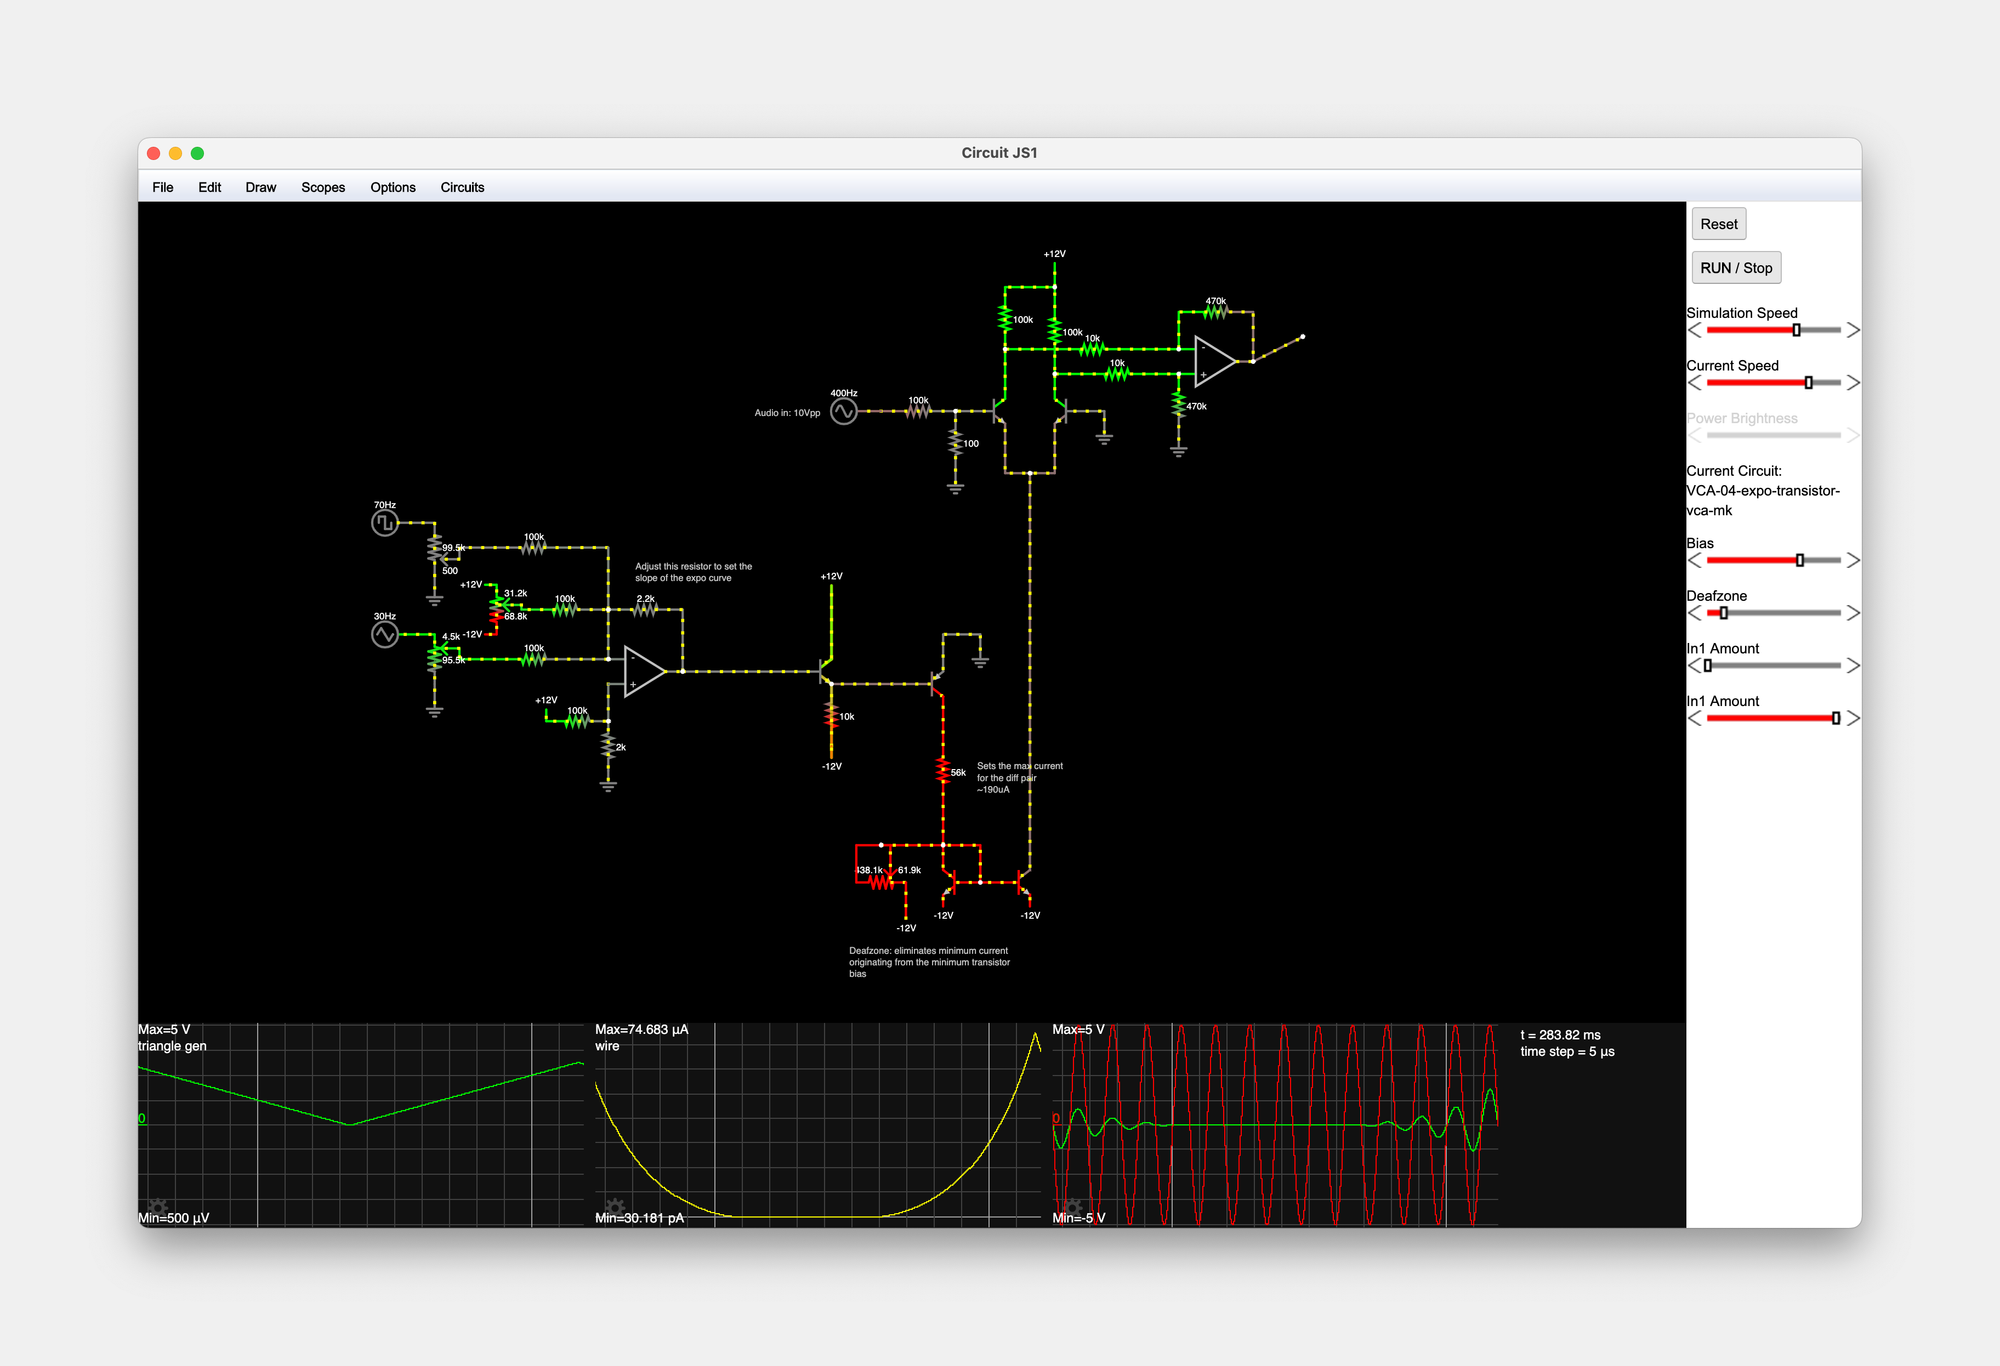The height and width of the screenshot is (1366, 2000).
Task: Toggle simulation with RUN / Stop
Action: point(1735,268)
